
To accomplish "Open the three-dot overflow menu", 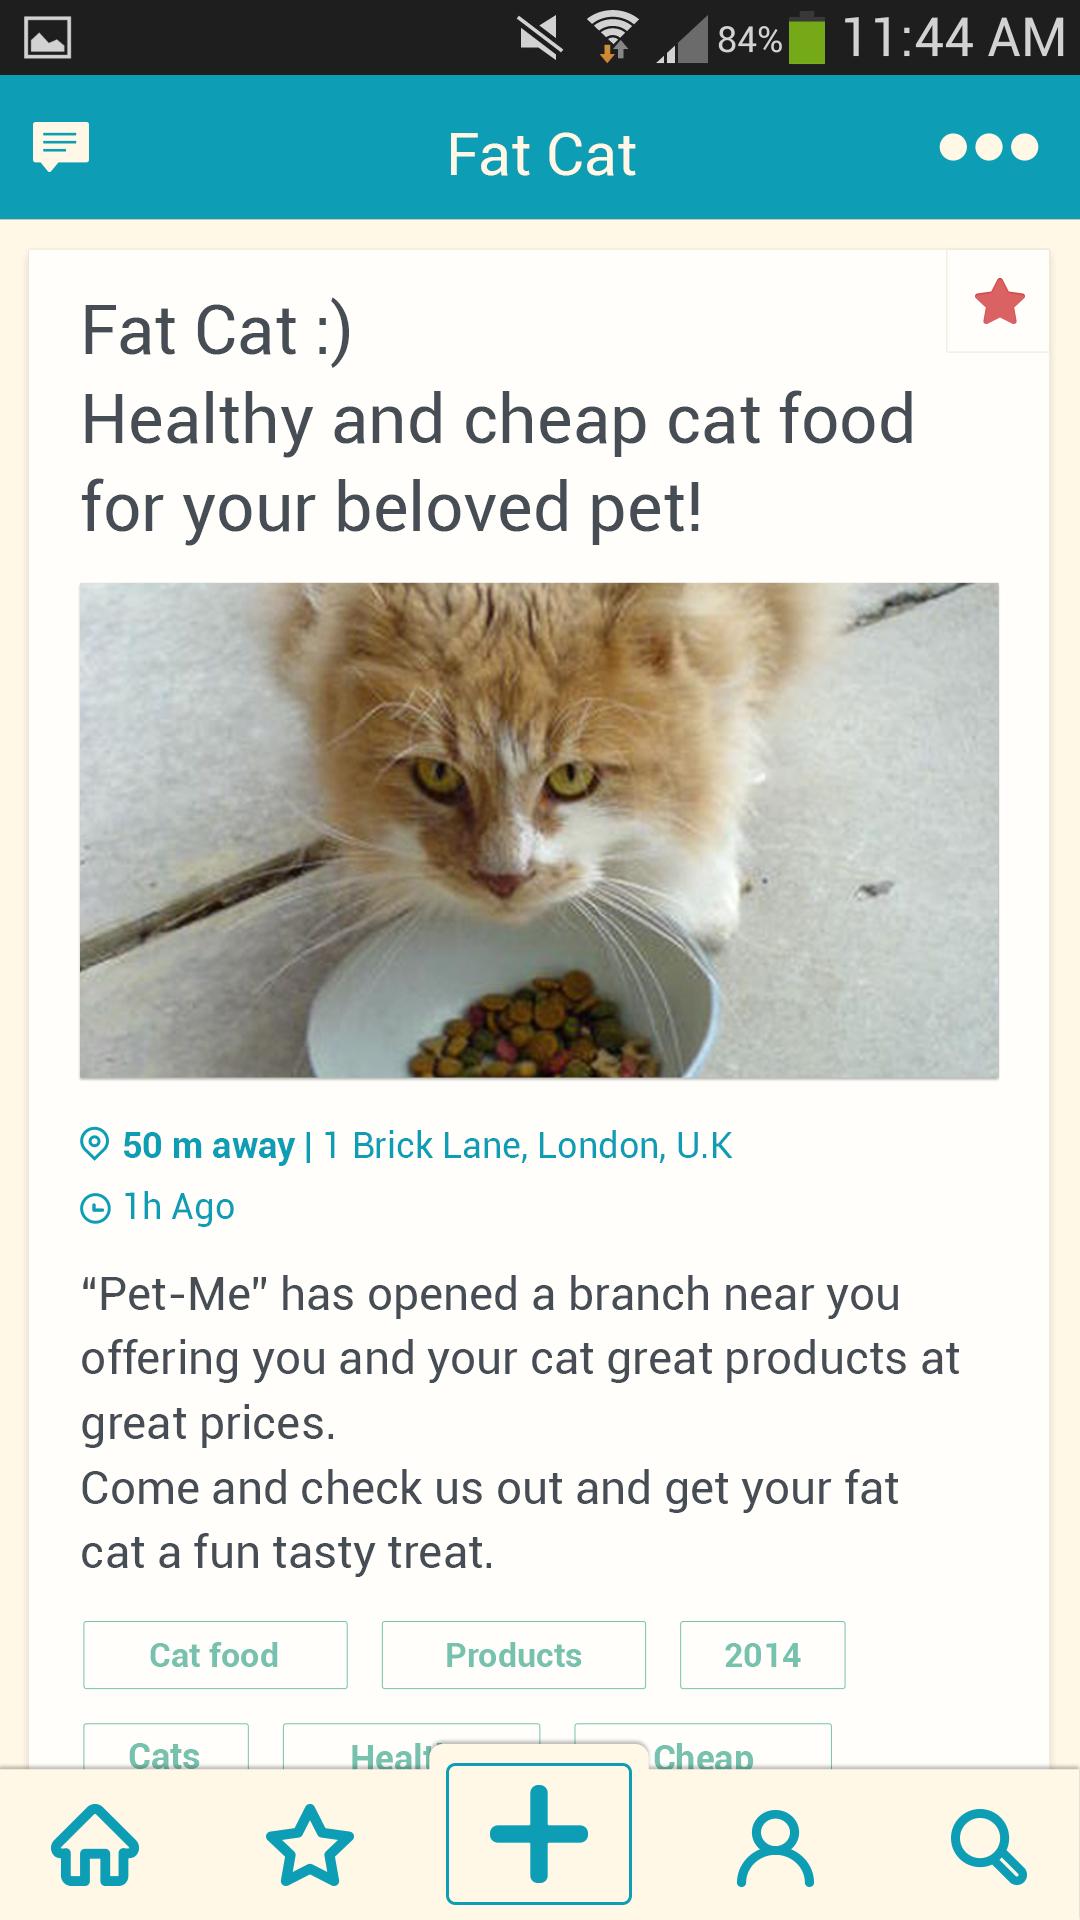I will click(988, 147).
